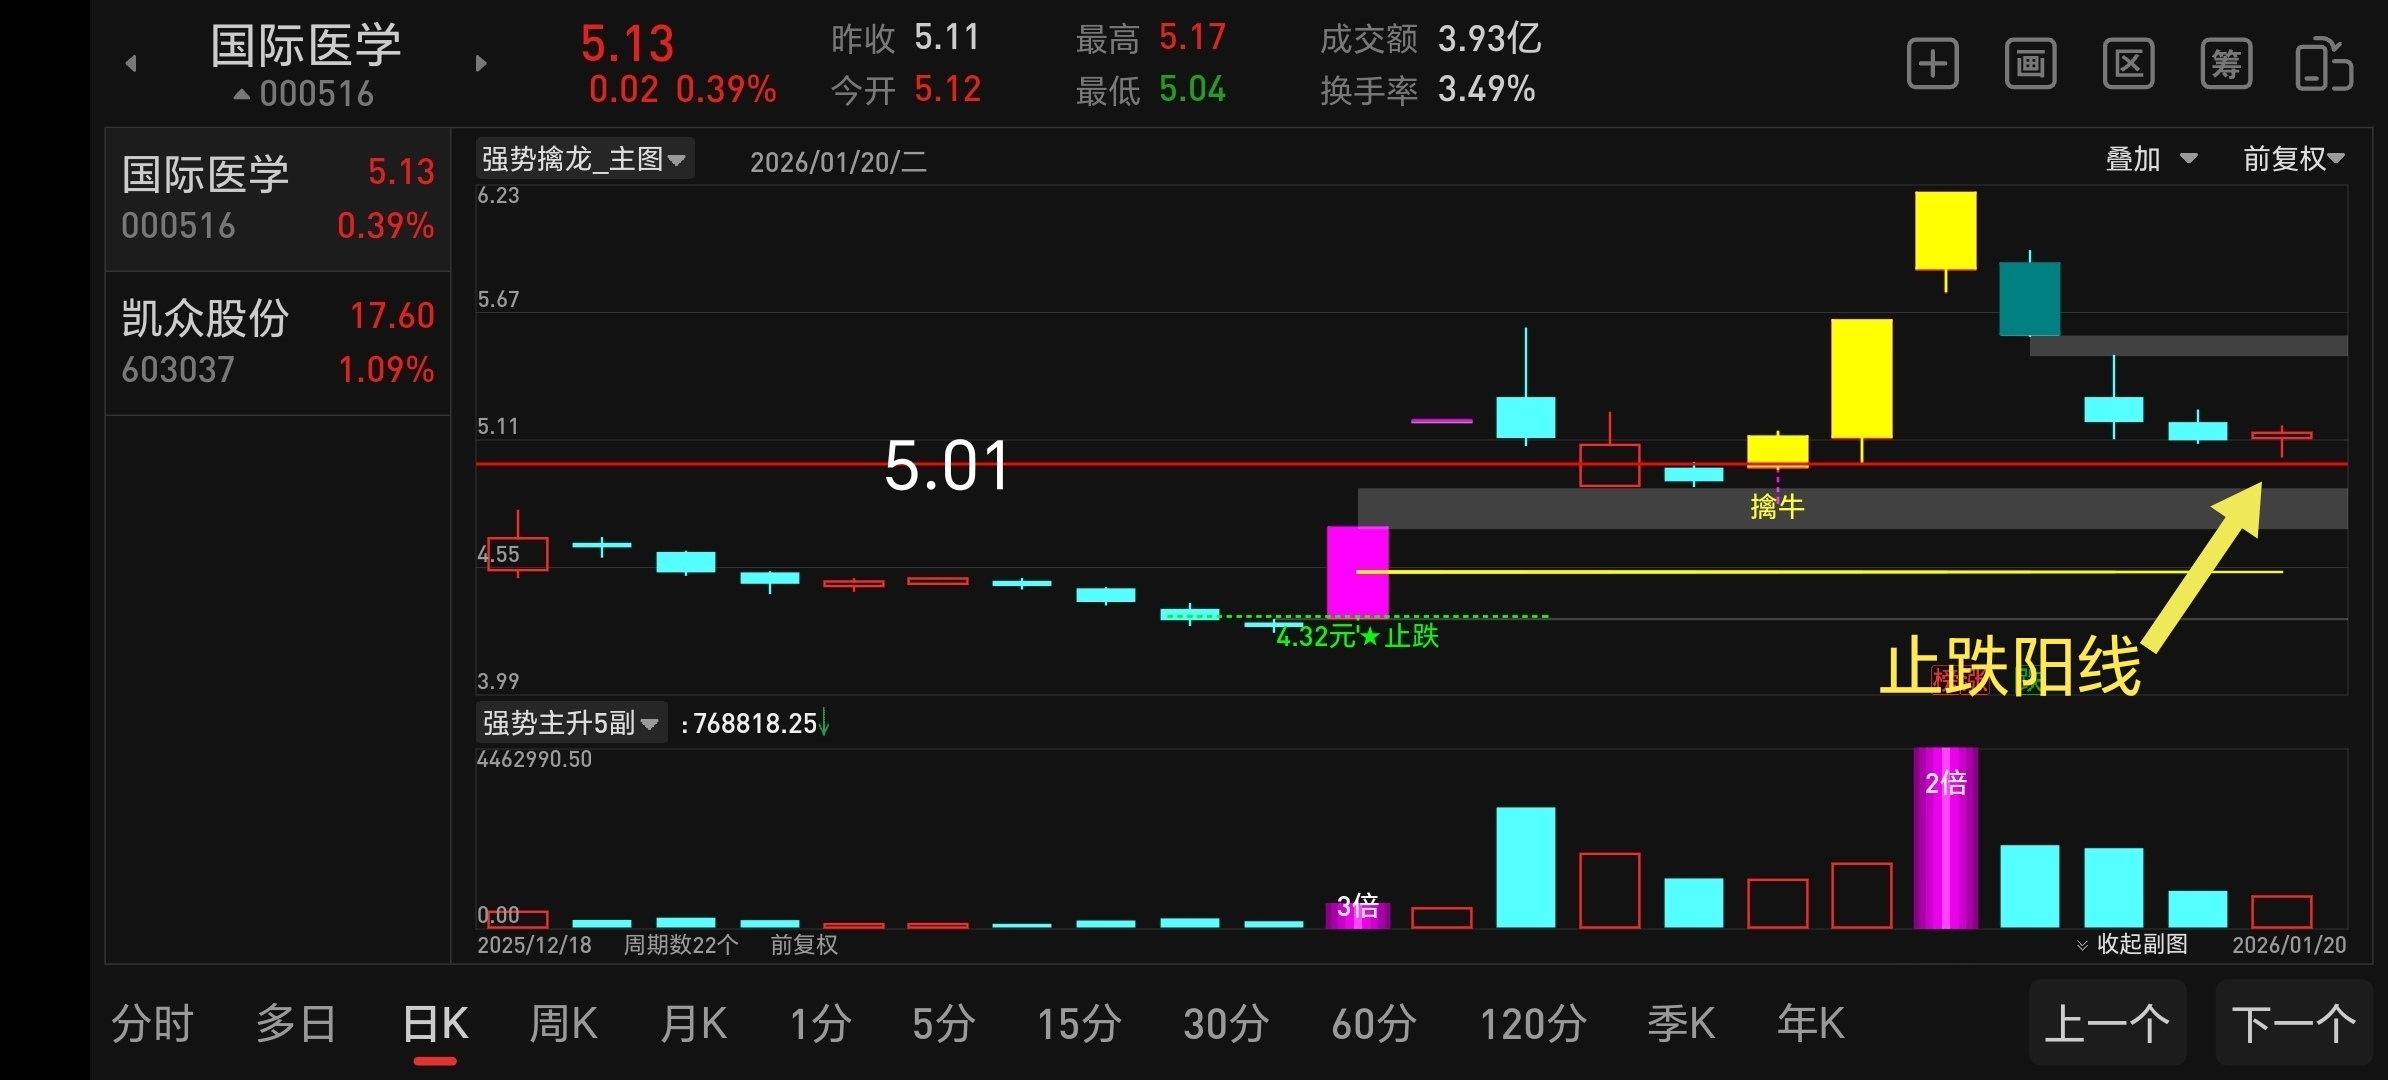
Task: Open 强势擒龙_主图 indicator dropdown
Action: point(584,159)
